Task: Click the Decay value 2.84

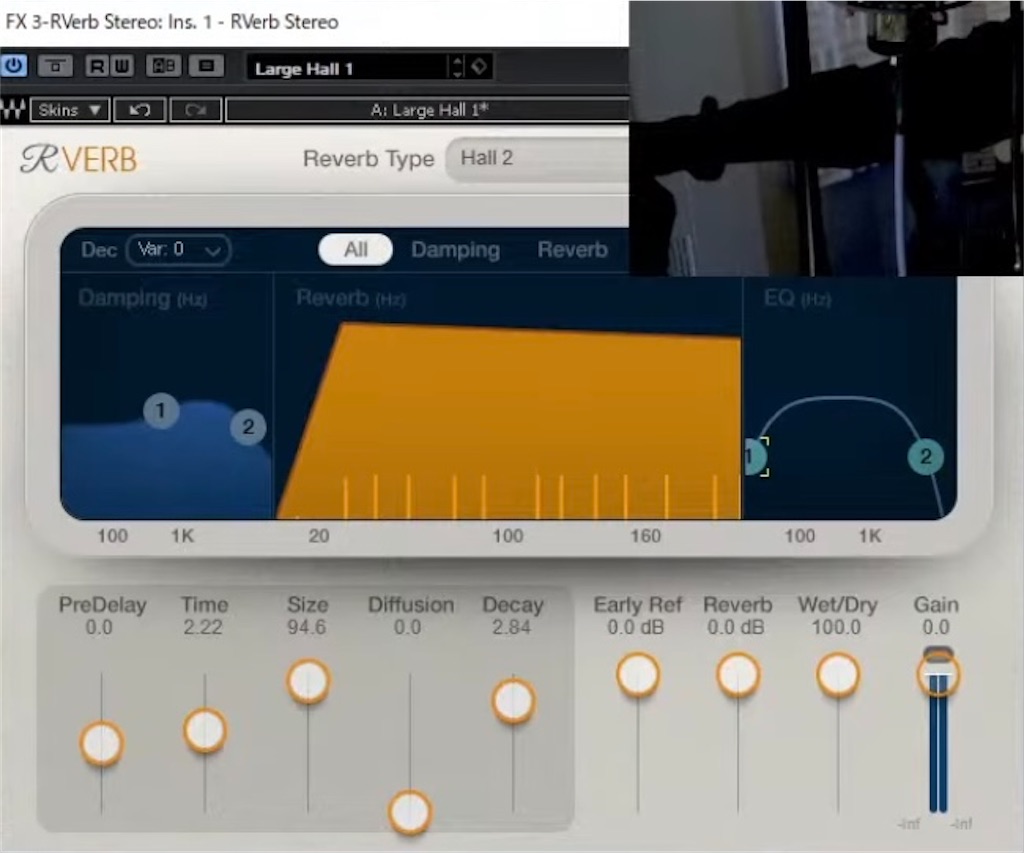Action: (511, 628)
